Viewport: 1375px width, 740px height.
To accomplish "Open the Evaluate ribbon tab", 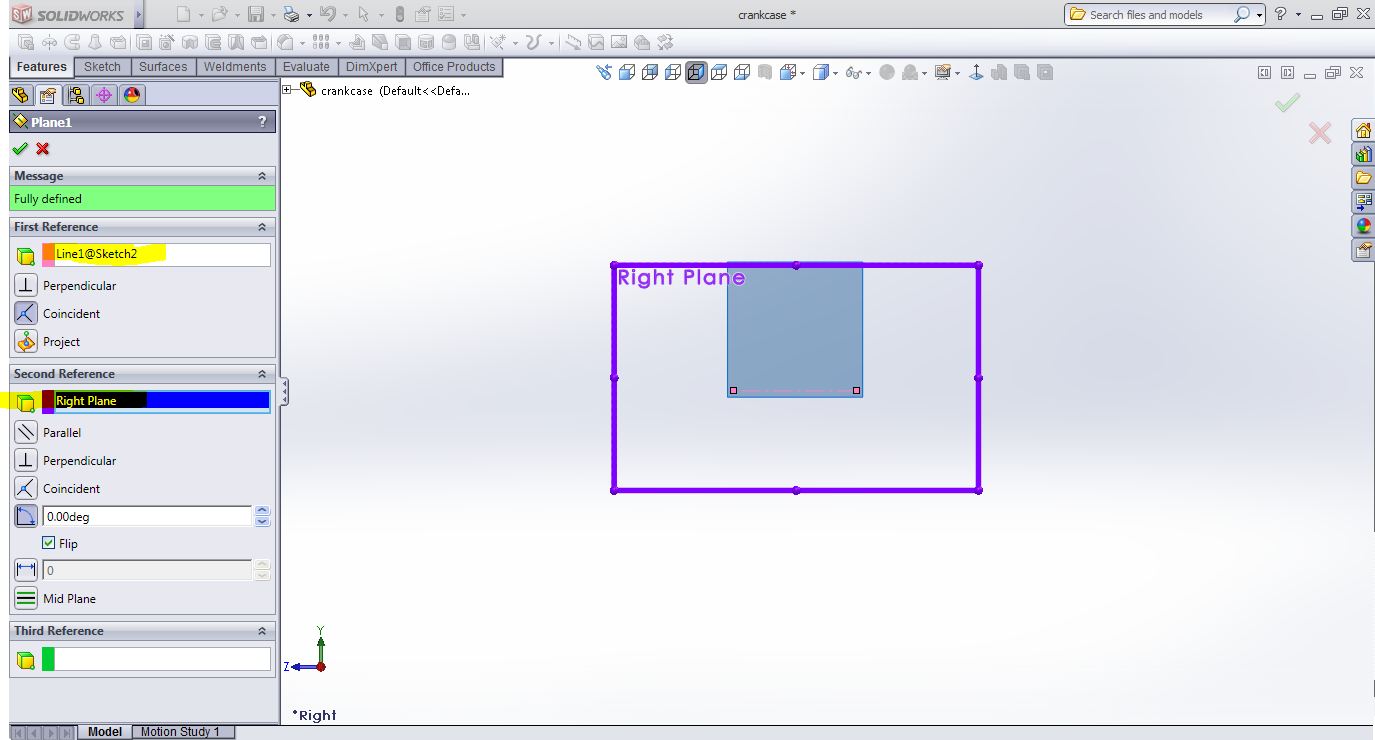I will click(306, 66).
